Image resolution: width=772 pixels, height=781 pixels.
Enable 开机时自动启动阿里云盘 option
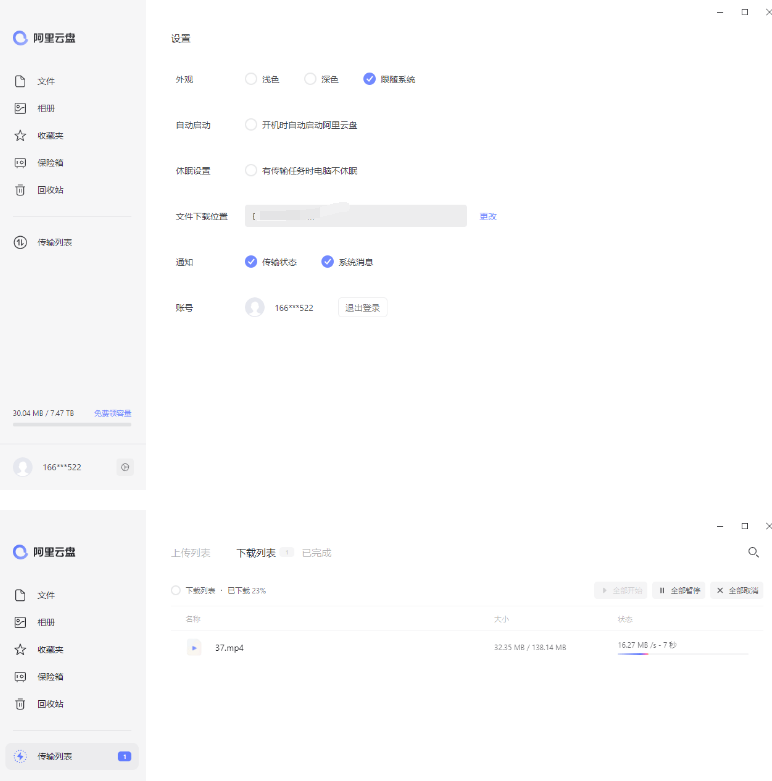(x=251, y=125)
